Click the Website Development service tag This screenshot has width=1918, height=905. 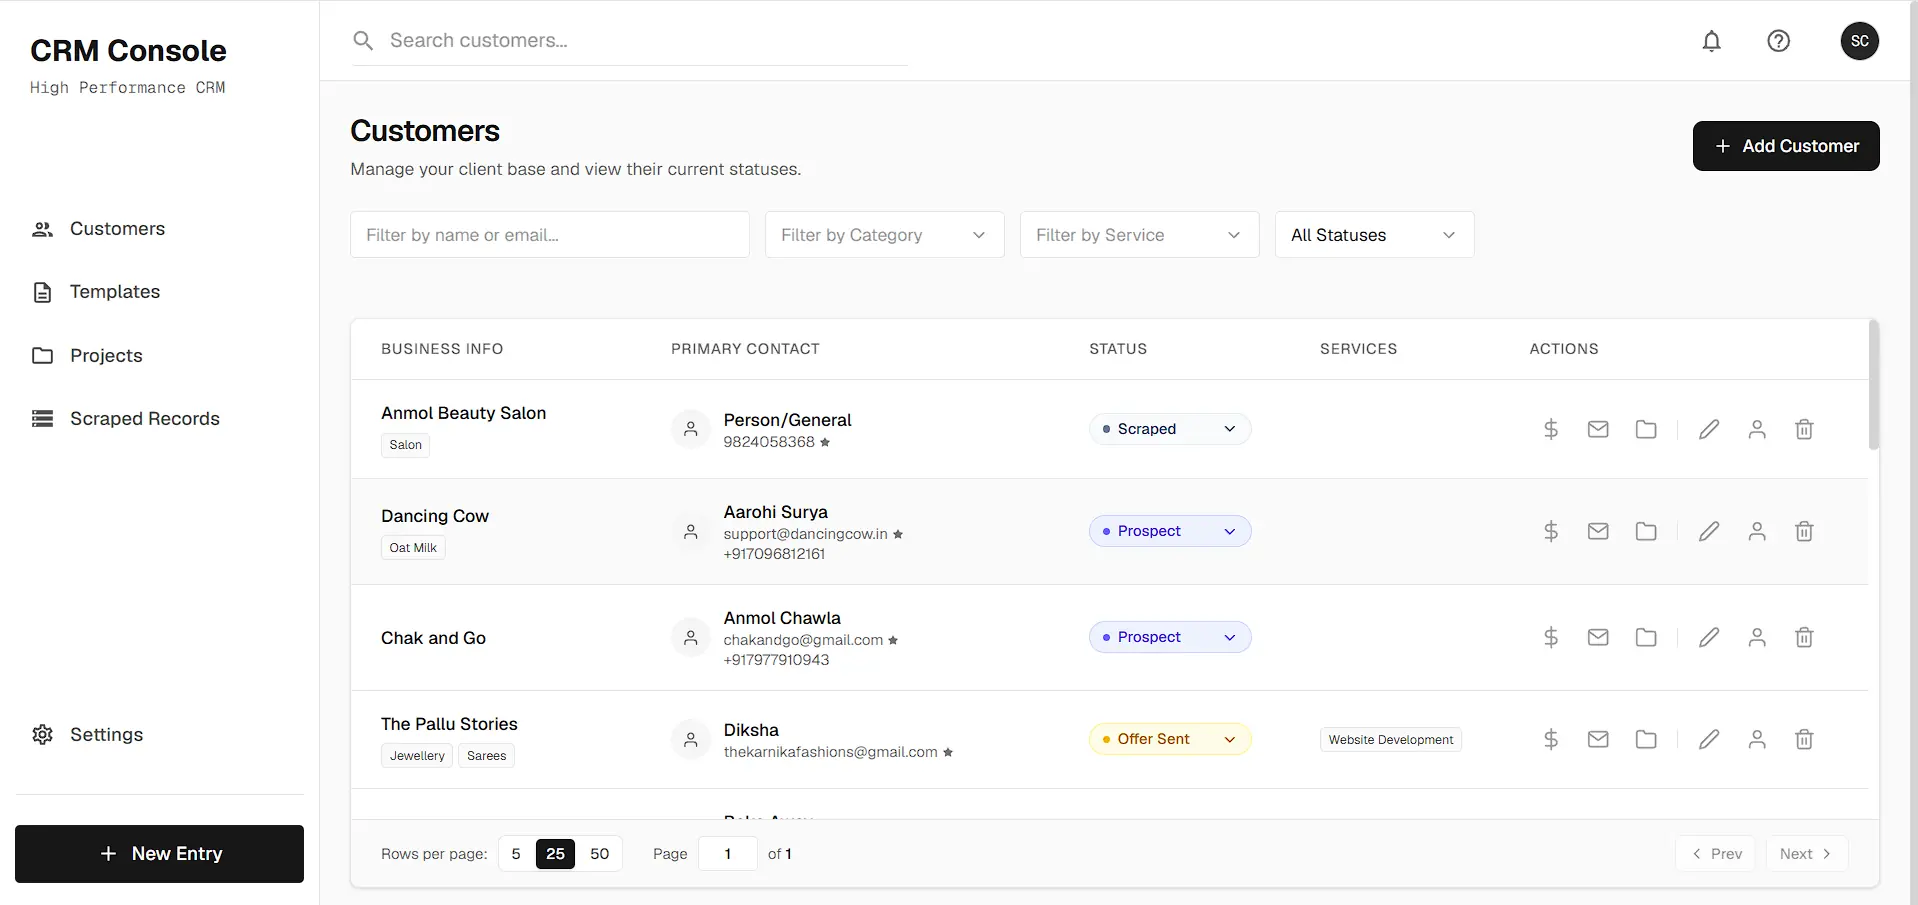tap(1391, 740)
